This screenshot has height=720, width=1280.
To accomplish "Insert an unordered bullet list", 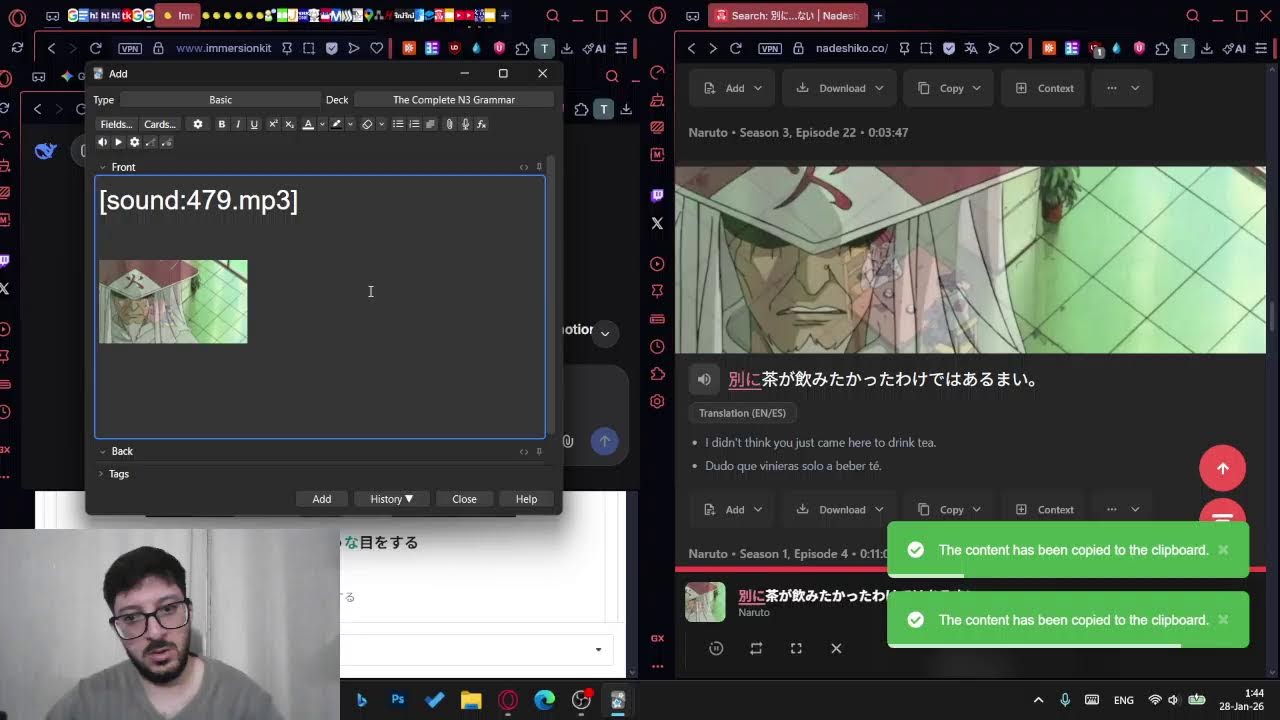I will click(x=398, y=124).
